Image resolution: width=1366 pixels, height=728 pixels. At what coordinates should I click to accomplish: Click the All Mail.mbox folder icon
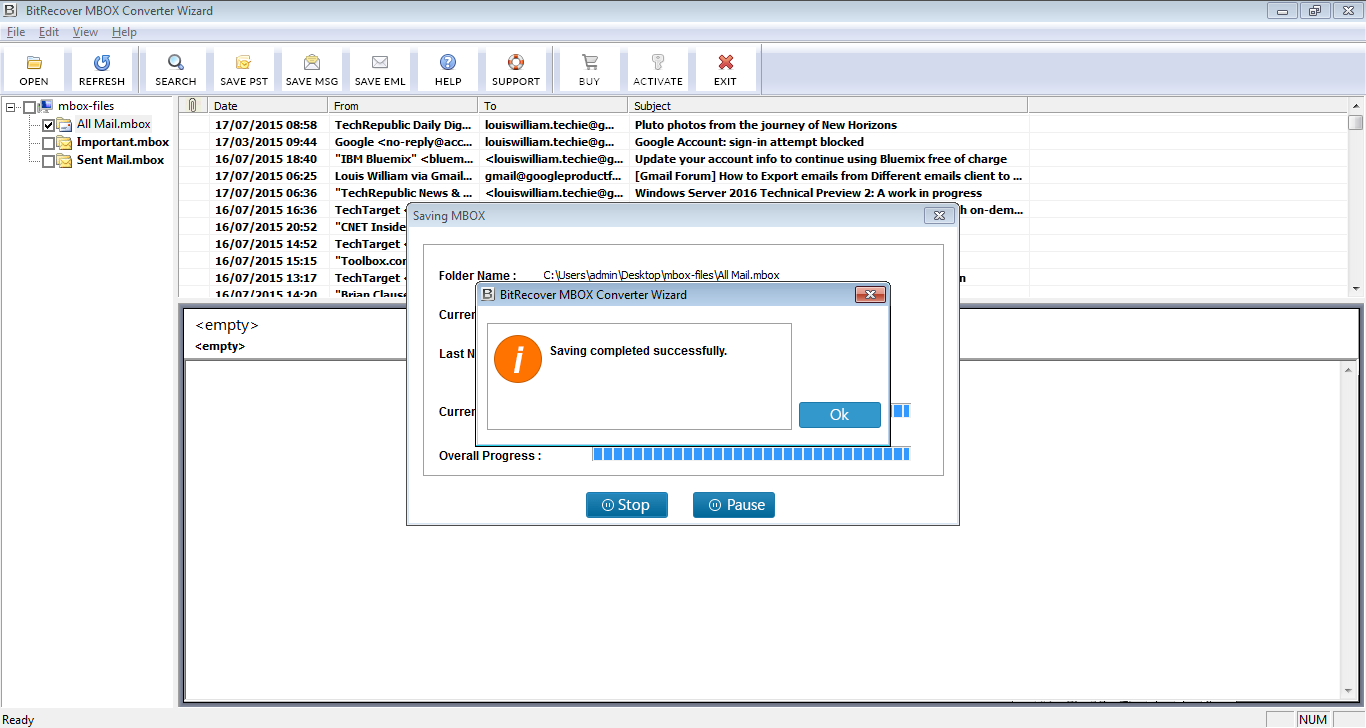(x=65, y=125)
